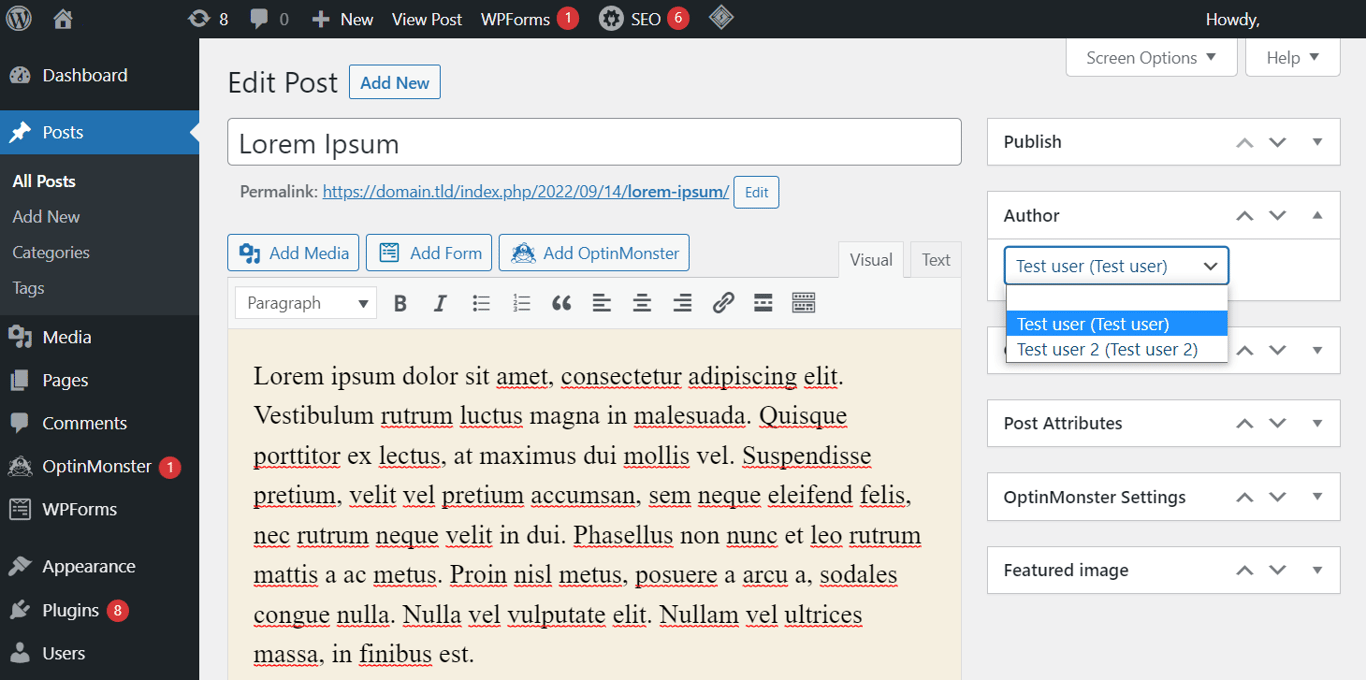Click the post title field
Image resolution: width=1366 pixels, height=680 pixels.
pyautogui.click(x=594, y=141)
